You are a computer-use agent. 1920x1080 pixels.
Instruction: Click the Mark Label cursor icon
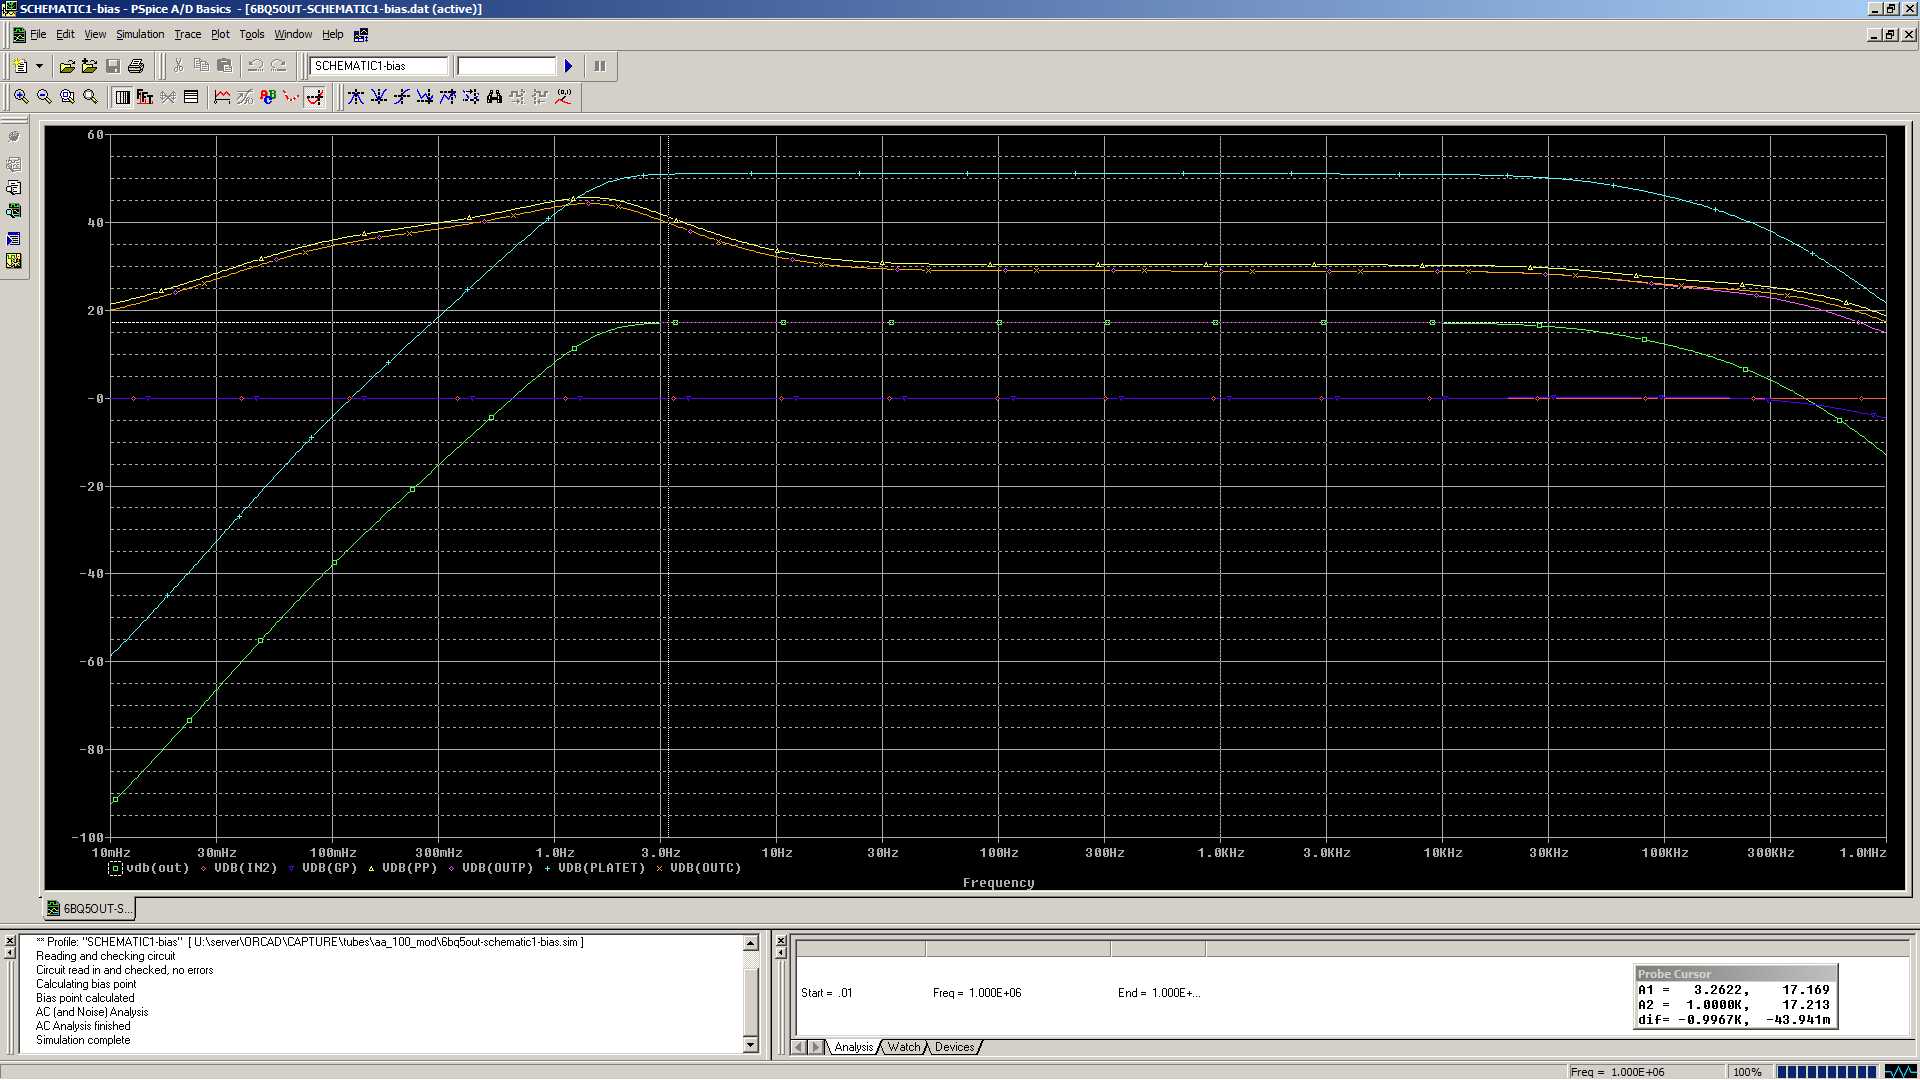pyautogui.click(x=563, y=97)
